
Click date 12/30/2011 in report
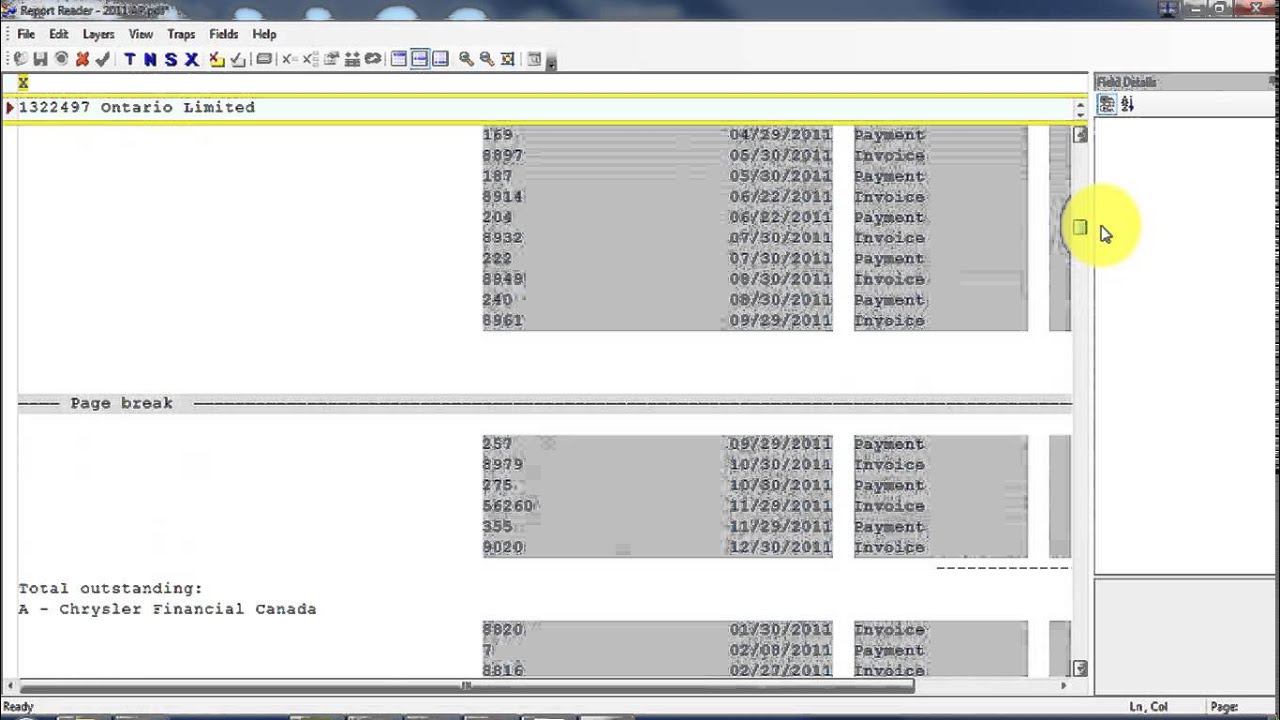click(780, 547)
